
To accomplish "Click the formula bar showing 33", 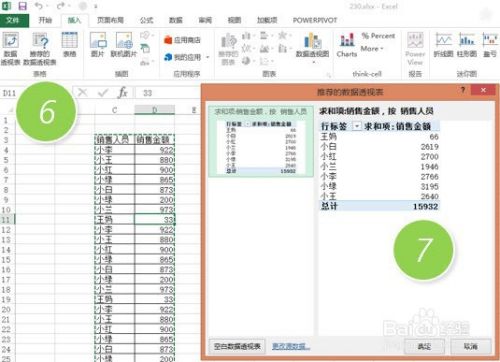I will (x=168, y=93).
